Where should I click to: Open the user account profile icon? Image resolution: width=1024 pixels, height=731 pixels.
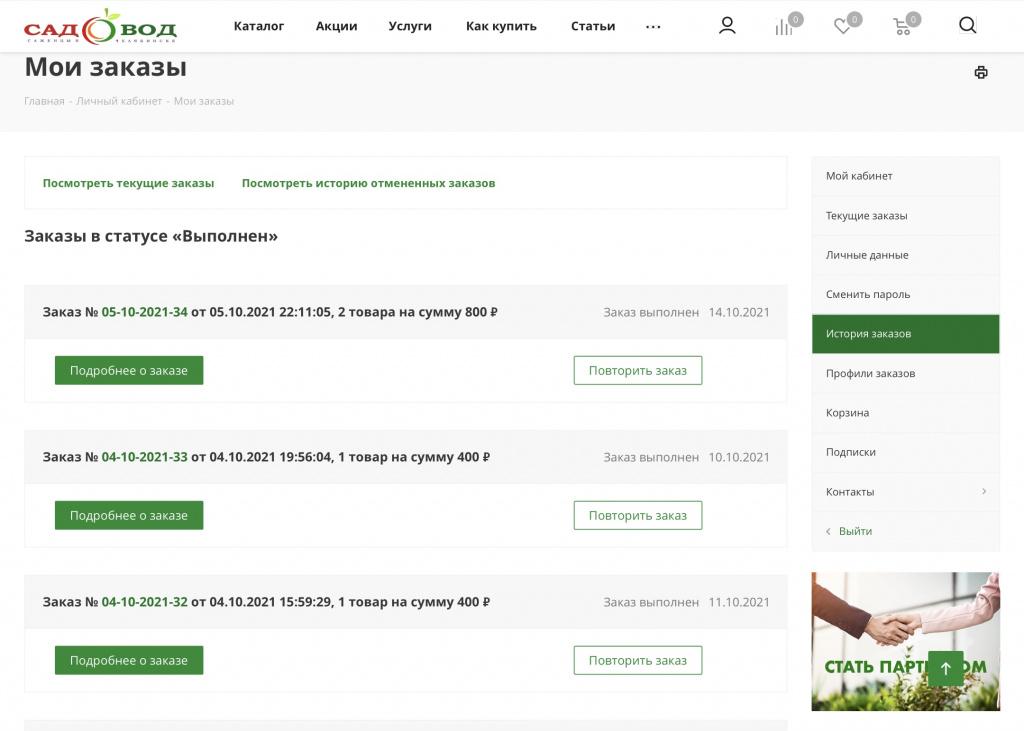[727, 26]
